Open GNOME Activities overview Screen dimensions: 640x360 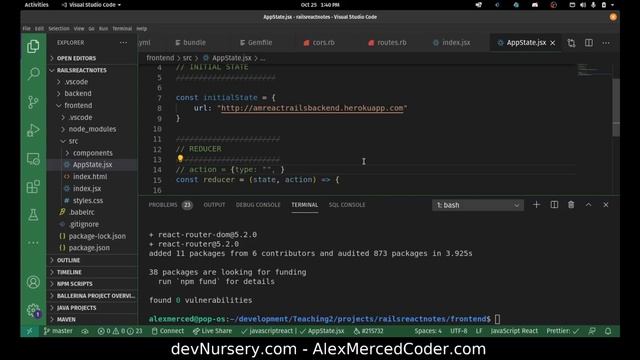(36, 5)
